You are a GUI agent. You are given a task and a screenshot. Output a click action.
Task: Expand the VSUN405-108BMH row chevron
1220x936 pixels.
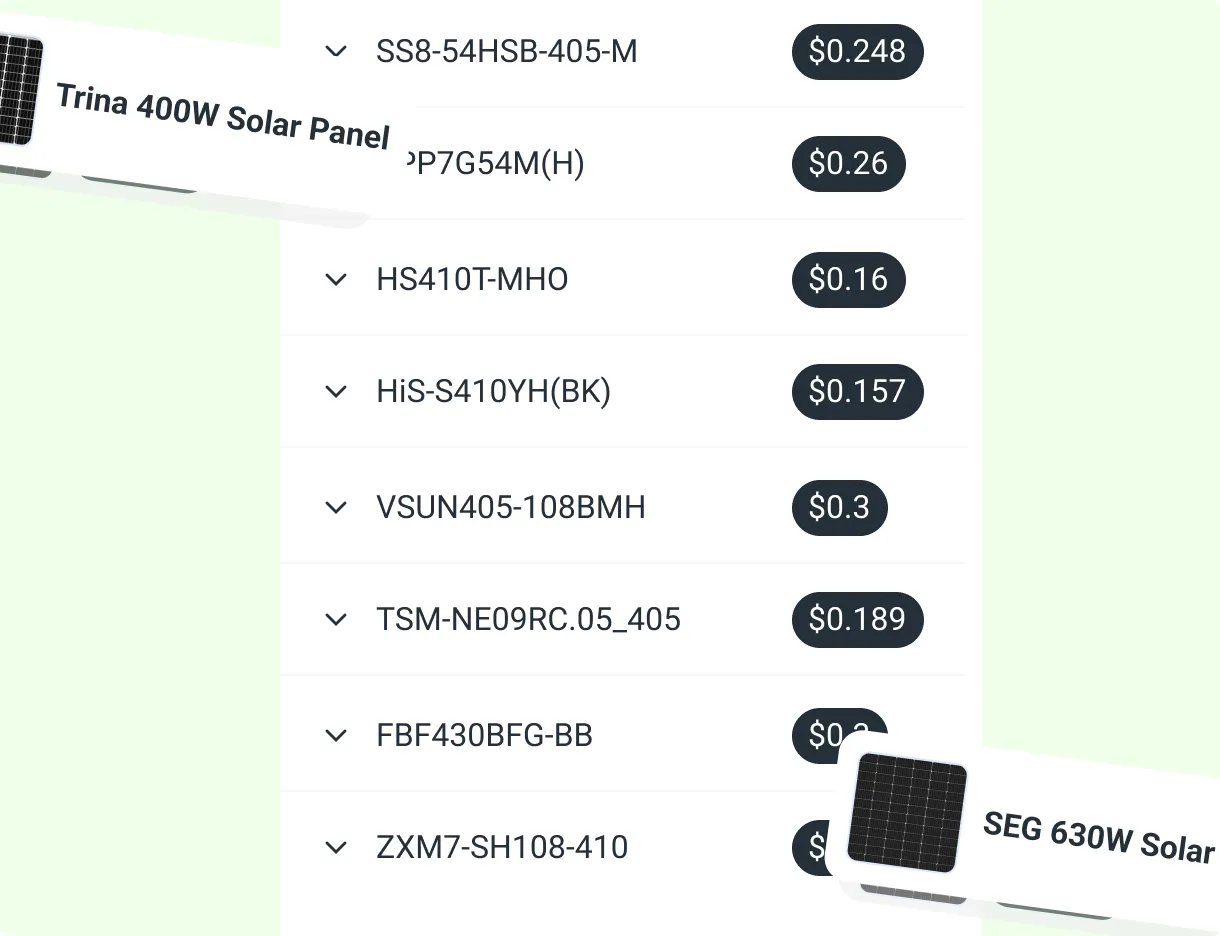click(336, 507)
